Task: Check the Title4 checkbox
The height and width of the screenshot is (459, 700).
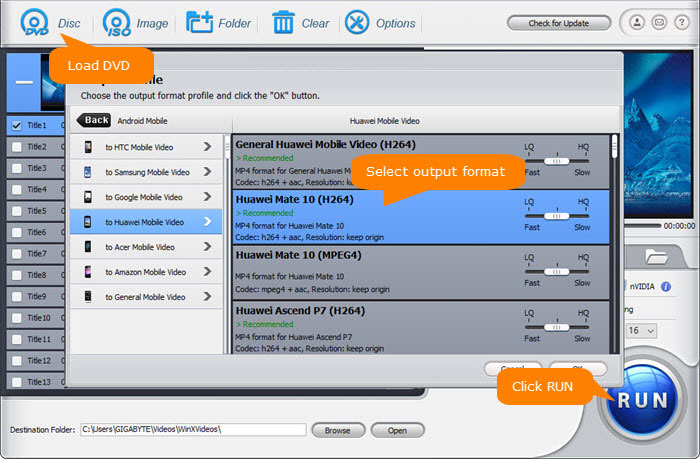Action: 17,190
